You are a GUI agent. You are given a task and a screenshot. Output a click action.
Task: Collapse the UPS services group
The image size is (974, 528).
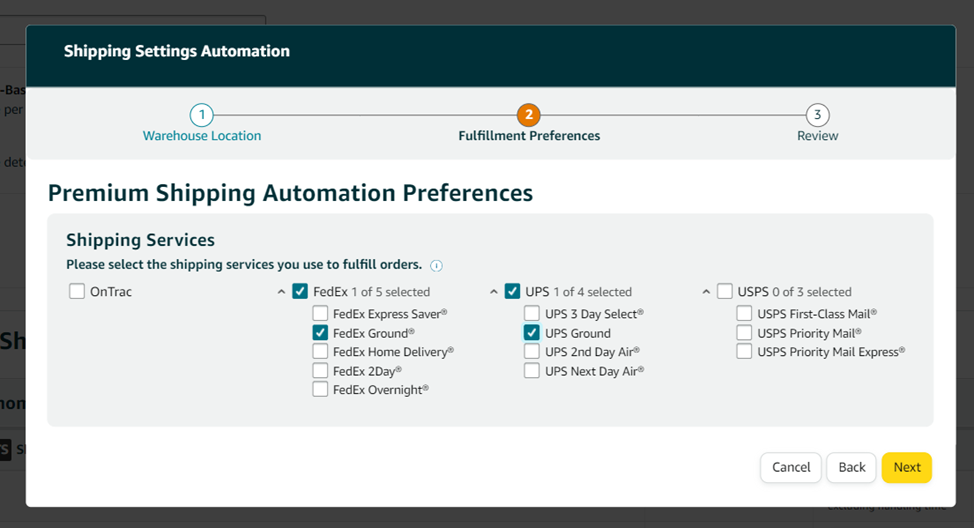(494, 292)
